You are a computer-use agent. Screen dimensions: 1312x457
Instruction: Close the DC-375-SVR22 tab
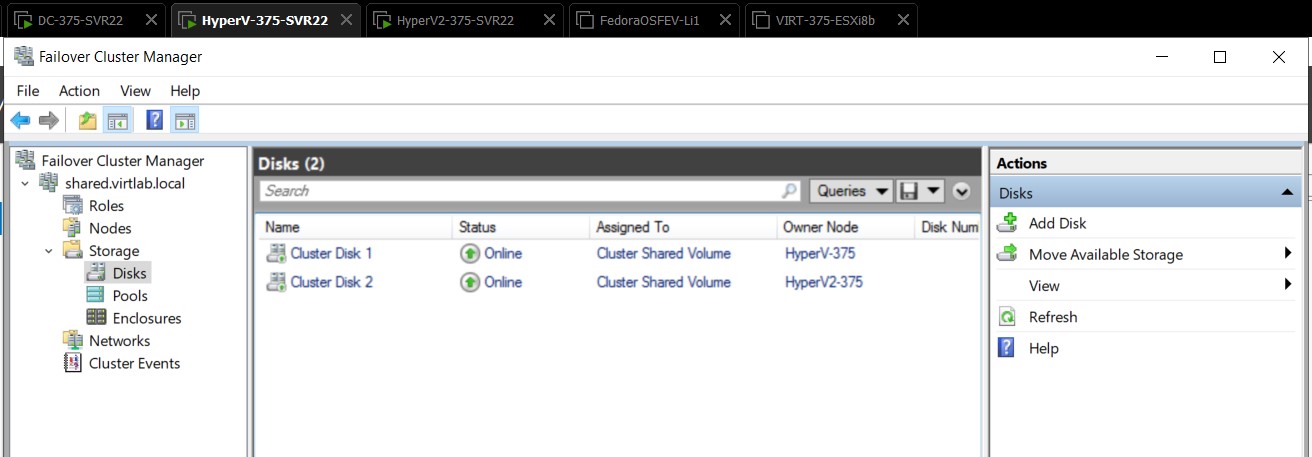[x=151, y=20]
